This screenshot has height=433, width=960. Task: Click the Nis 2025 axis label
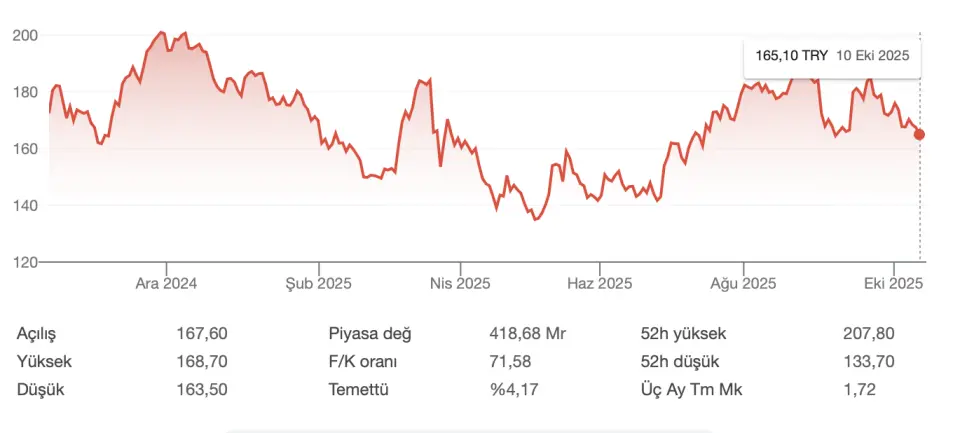(460, 283)
